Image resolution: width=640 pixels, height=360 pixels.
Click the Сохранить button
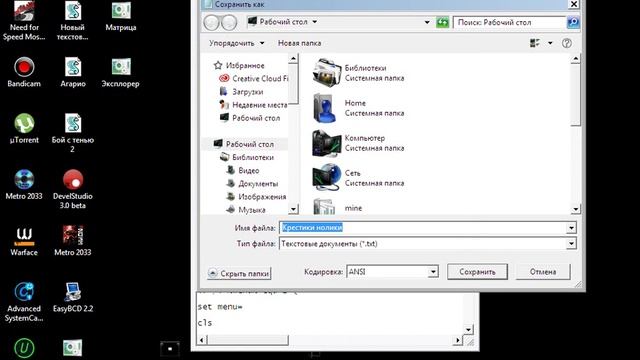pyautogui.click(x=477, y=272)
